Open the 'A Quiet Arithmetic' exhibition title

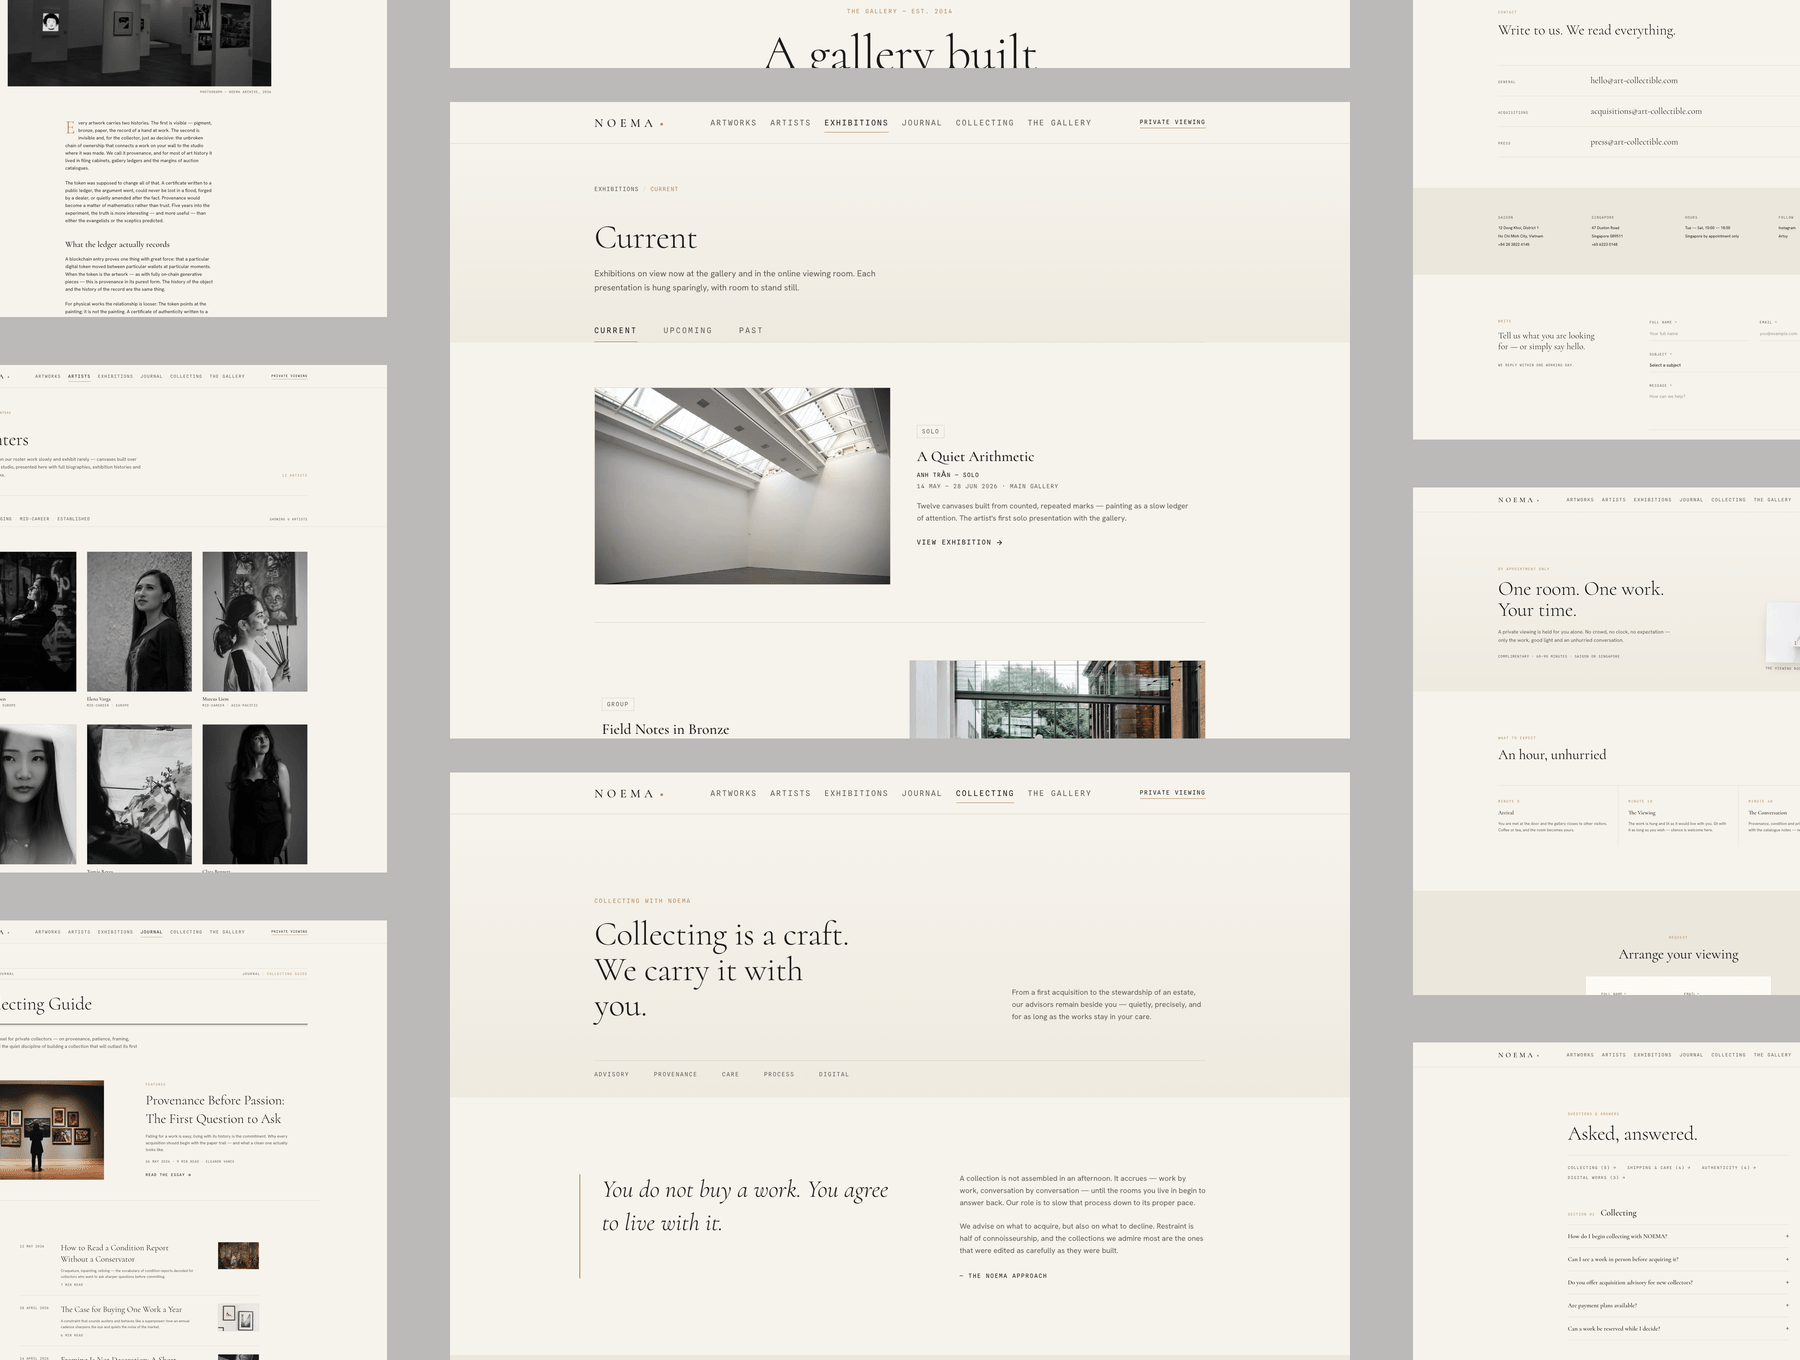[x=975, y=457]
